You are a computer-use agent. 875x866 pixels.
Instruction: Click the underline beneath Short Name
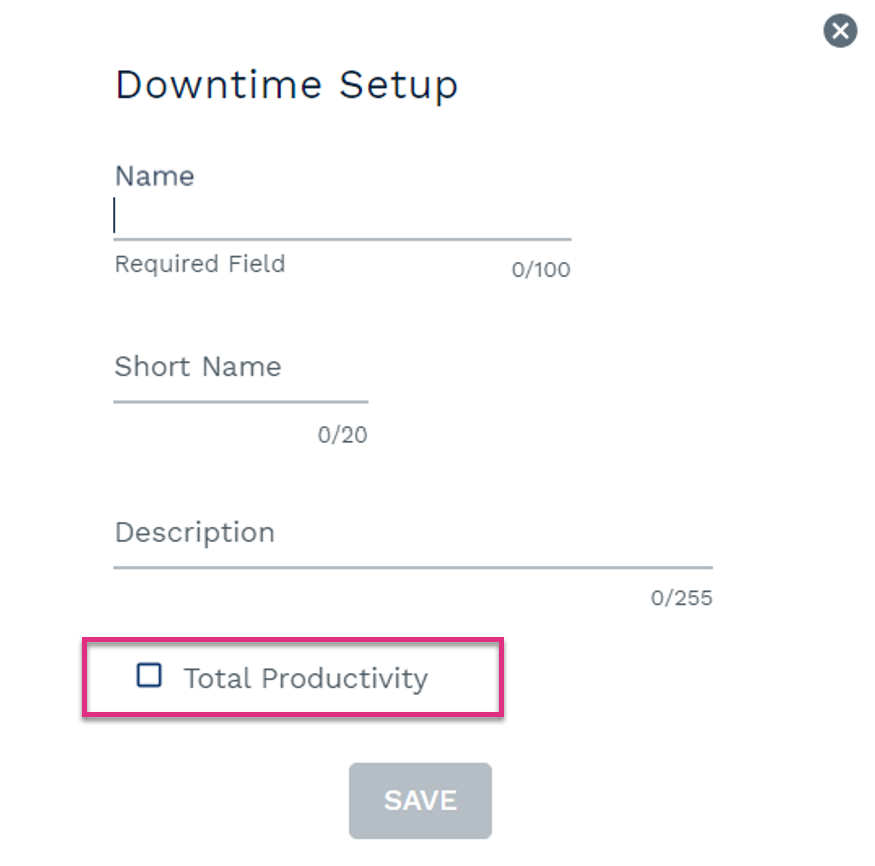coord(241,401)
